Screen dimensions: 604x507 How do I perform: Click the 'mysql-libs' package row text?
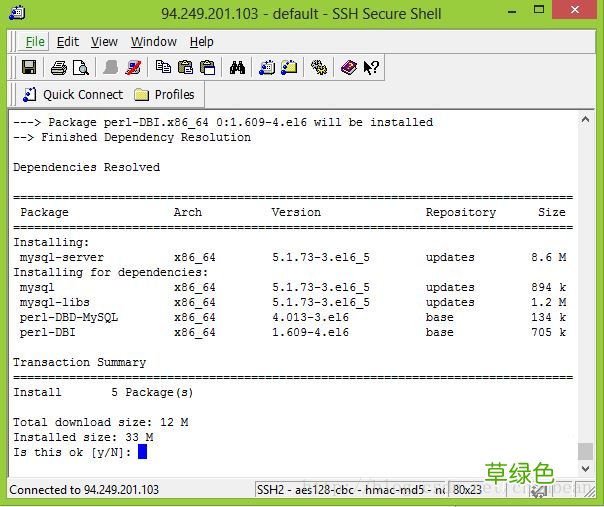pyautogui.click(x=55, y=302)
